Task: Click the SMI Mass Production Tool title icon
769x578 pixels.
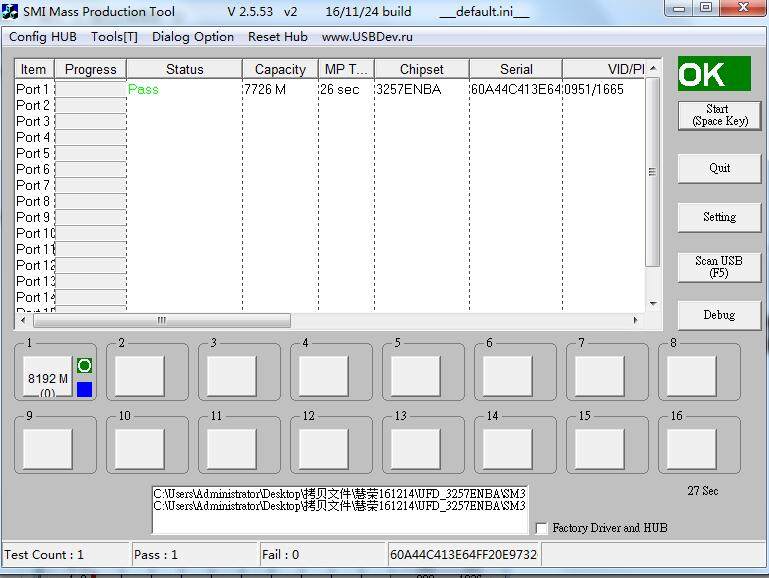Action: pos(10,11)
